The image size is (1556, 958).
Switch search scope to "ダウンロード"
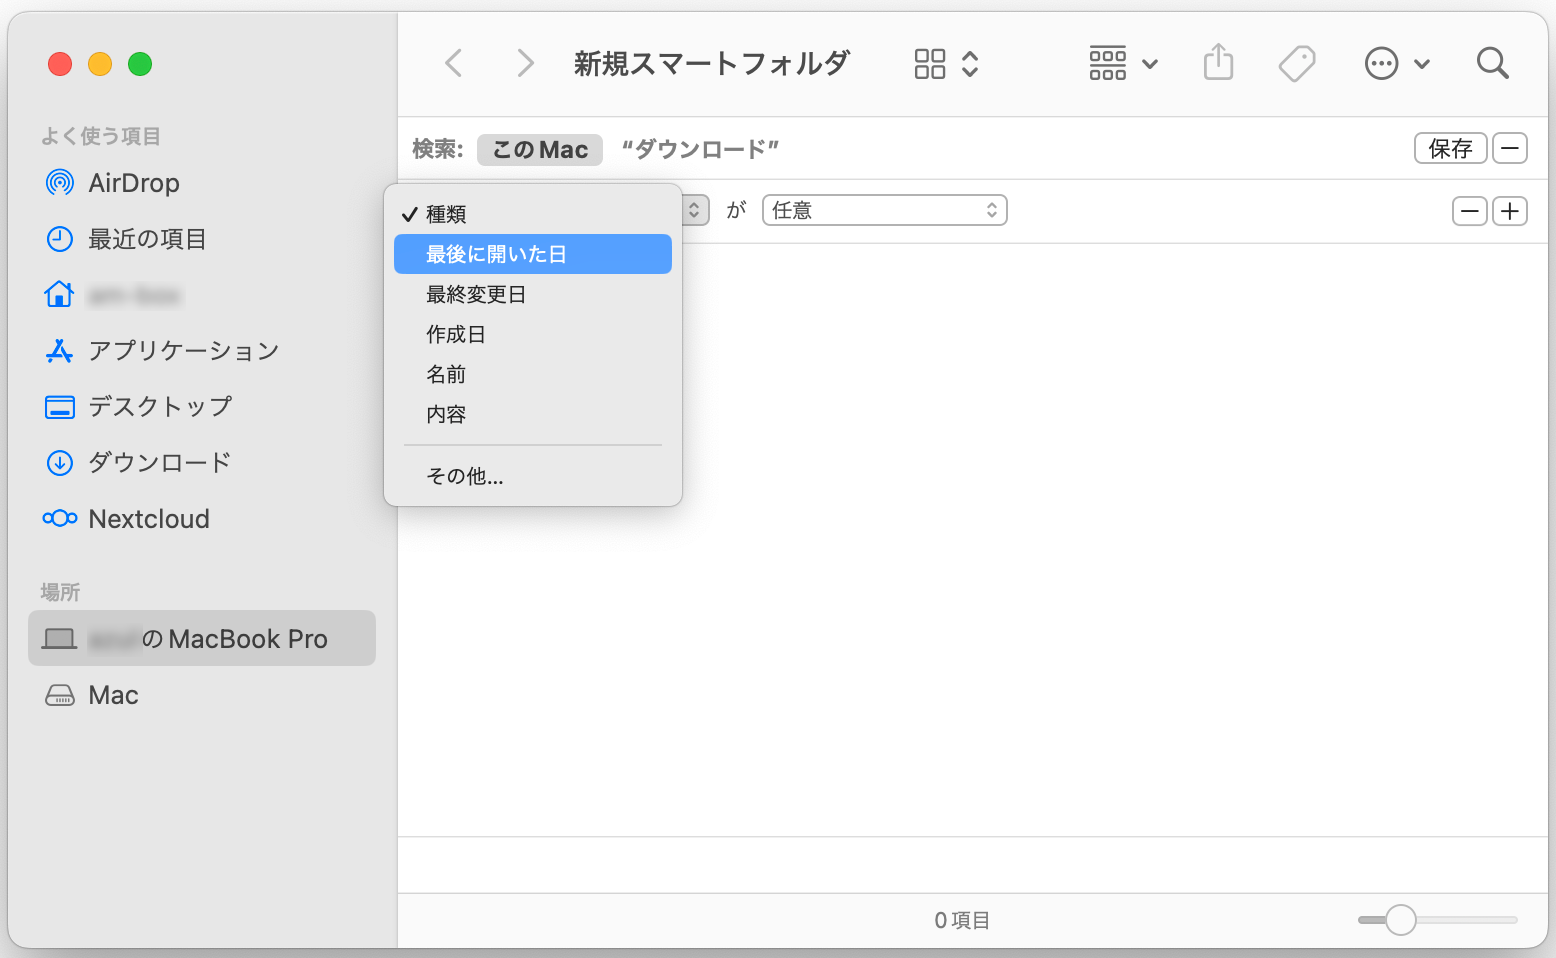700,150
